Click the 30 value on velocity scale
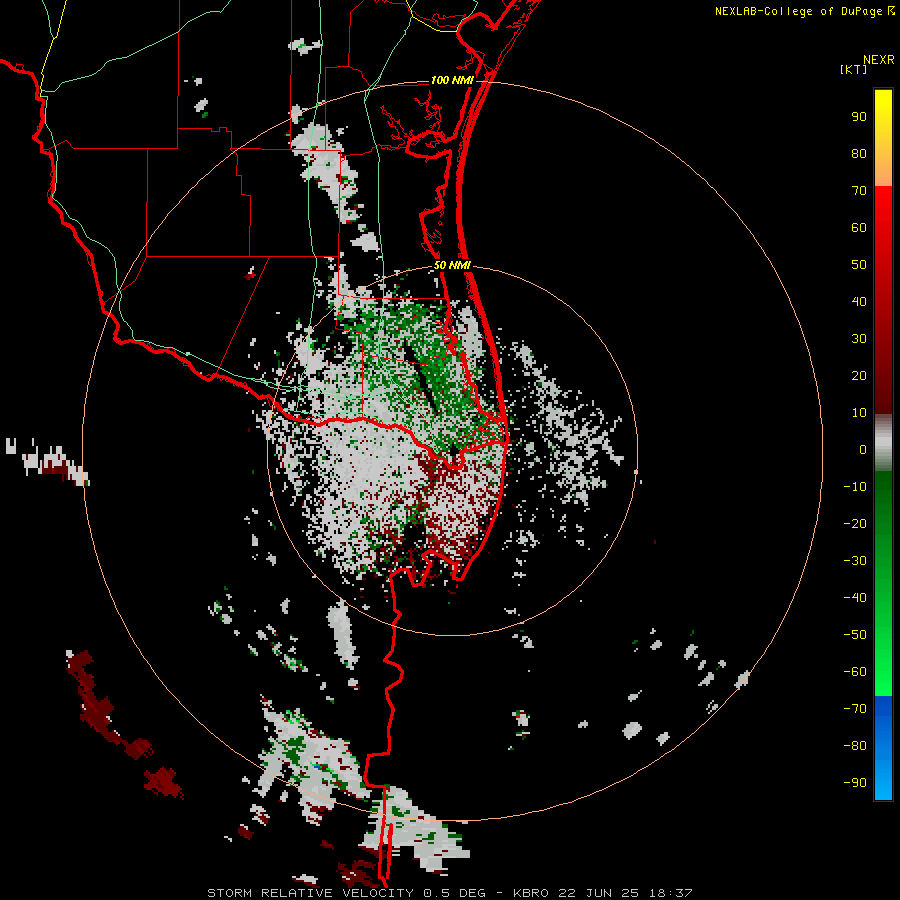 859,339
